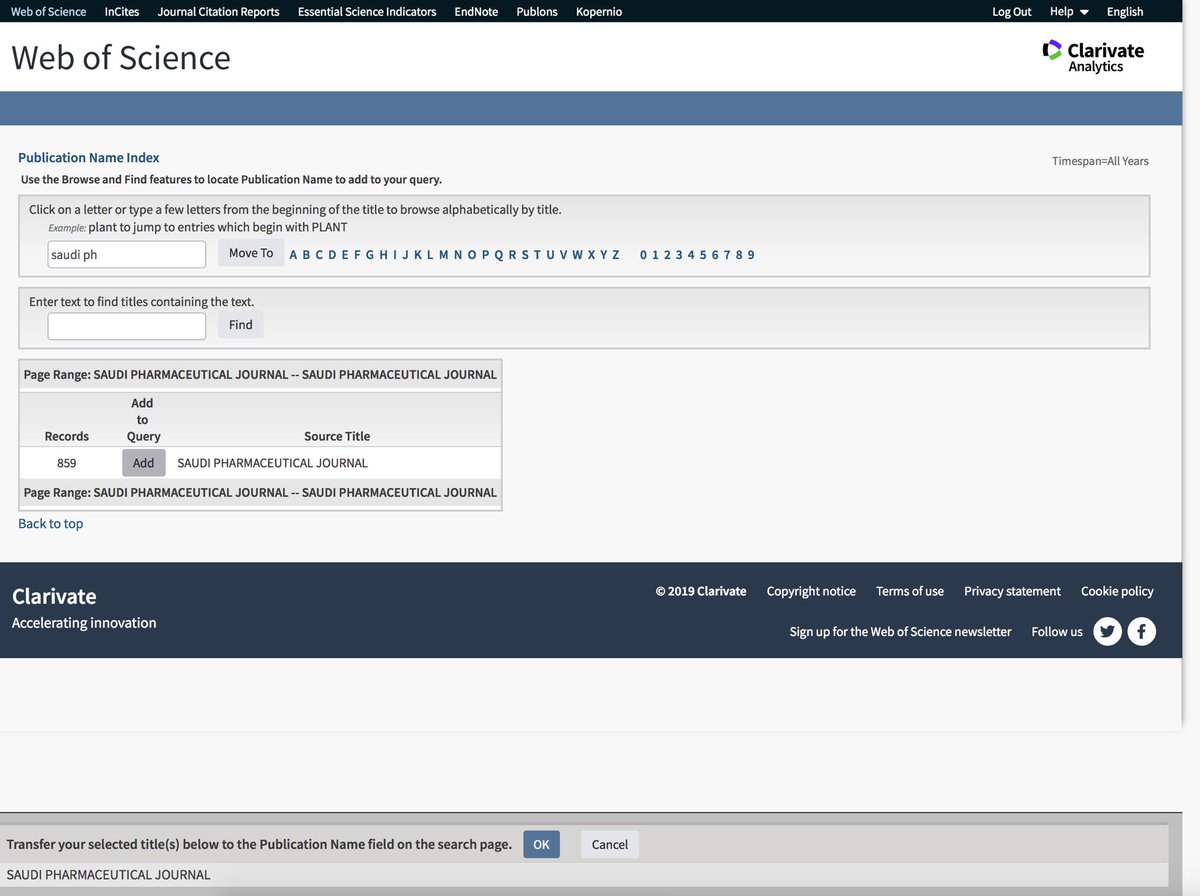The height and width of the screenshot is (896, 1200).
Task: Focus the browse-by-title input field
Action: pos(127,254)
